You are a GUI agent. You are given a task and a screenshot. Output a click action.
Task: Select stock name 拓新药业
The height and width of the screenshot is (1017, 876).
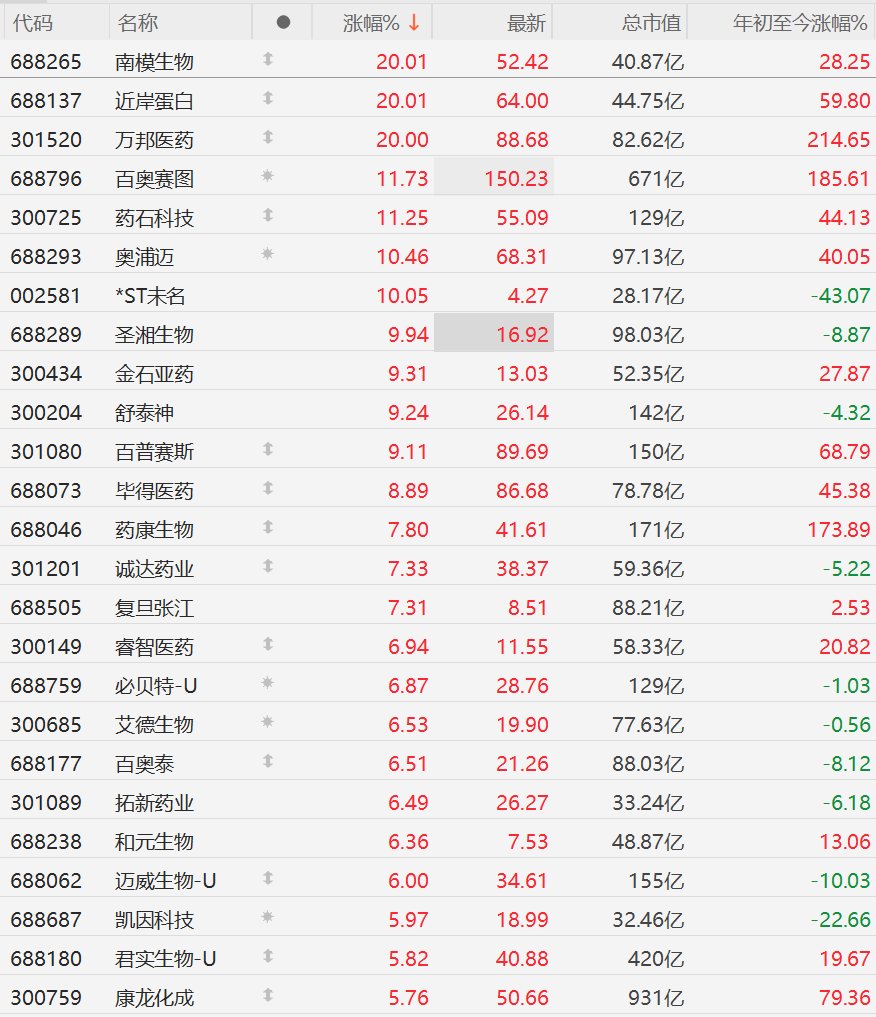[x=154, y=803]
